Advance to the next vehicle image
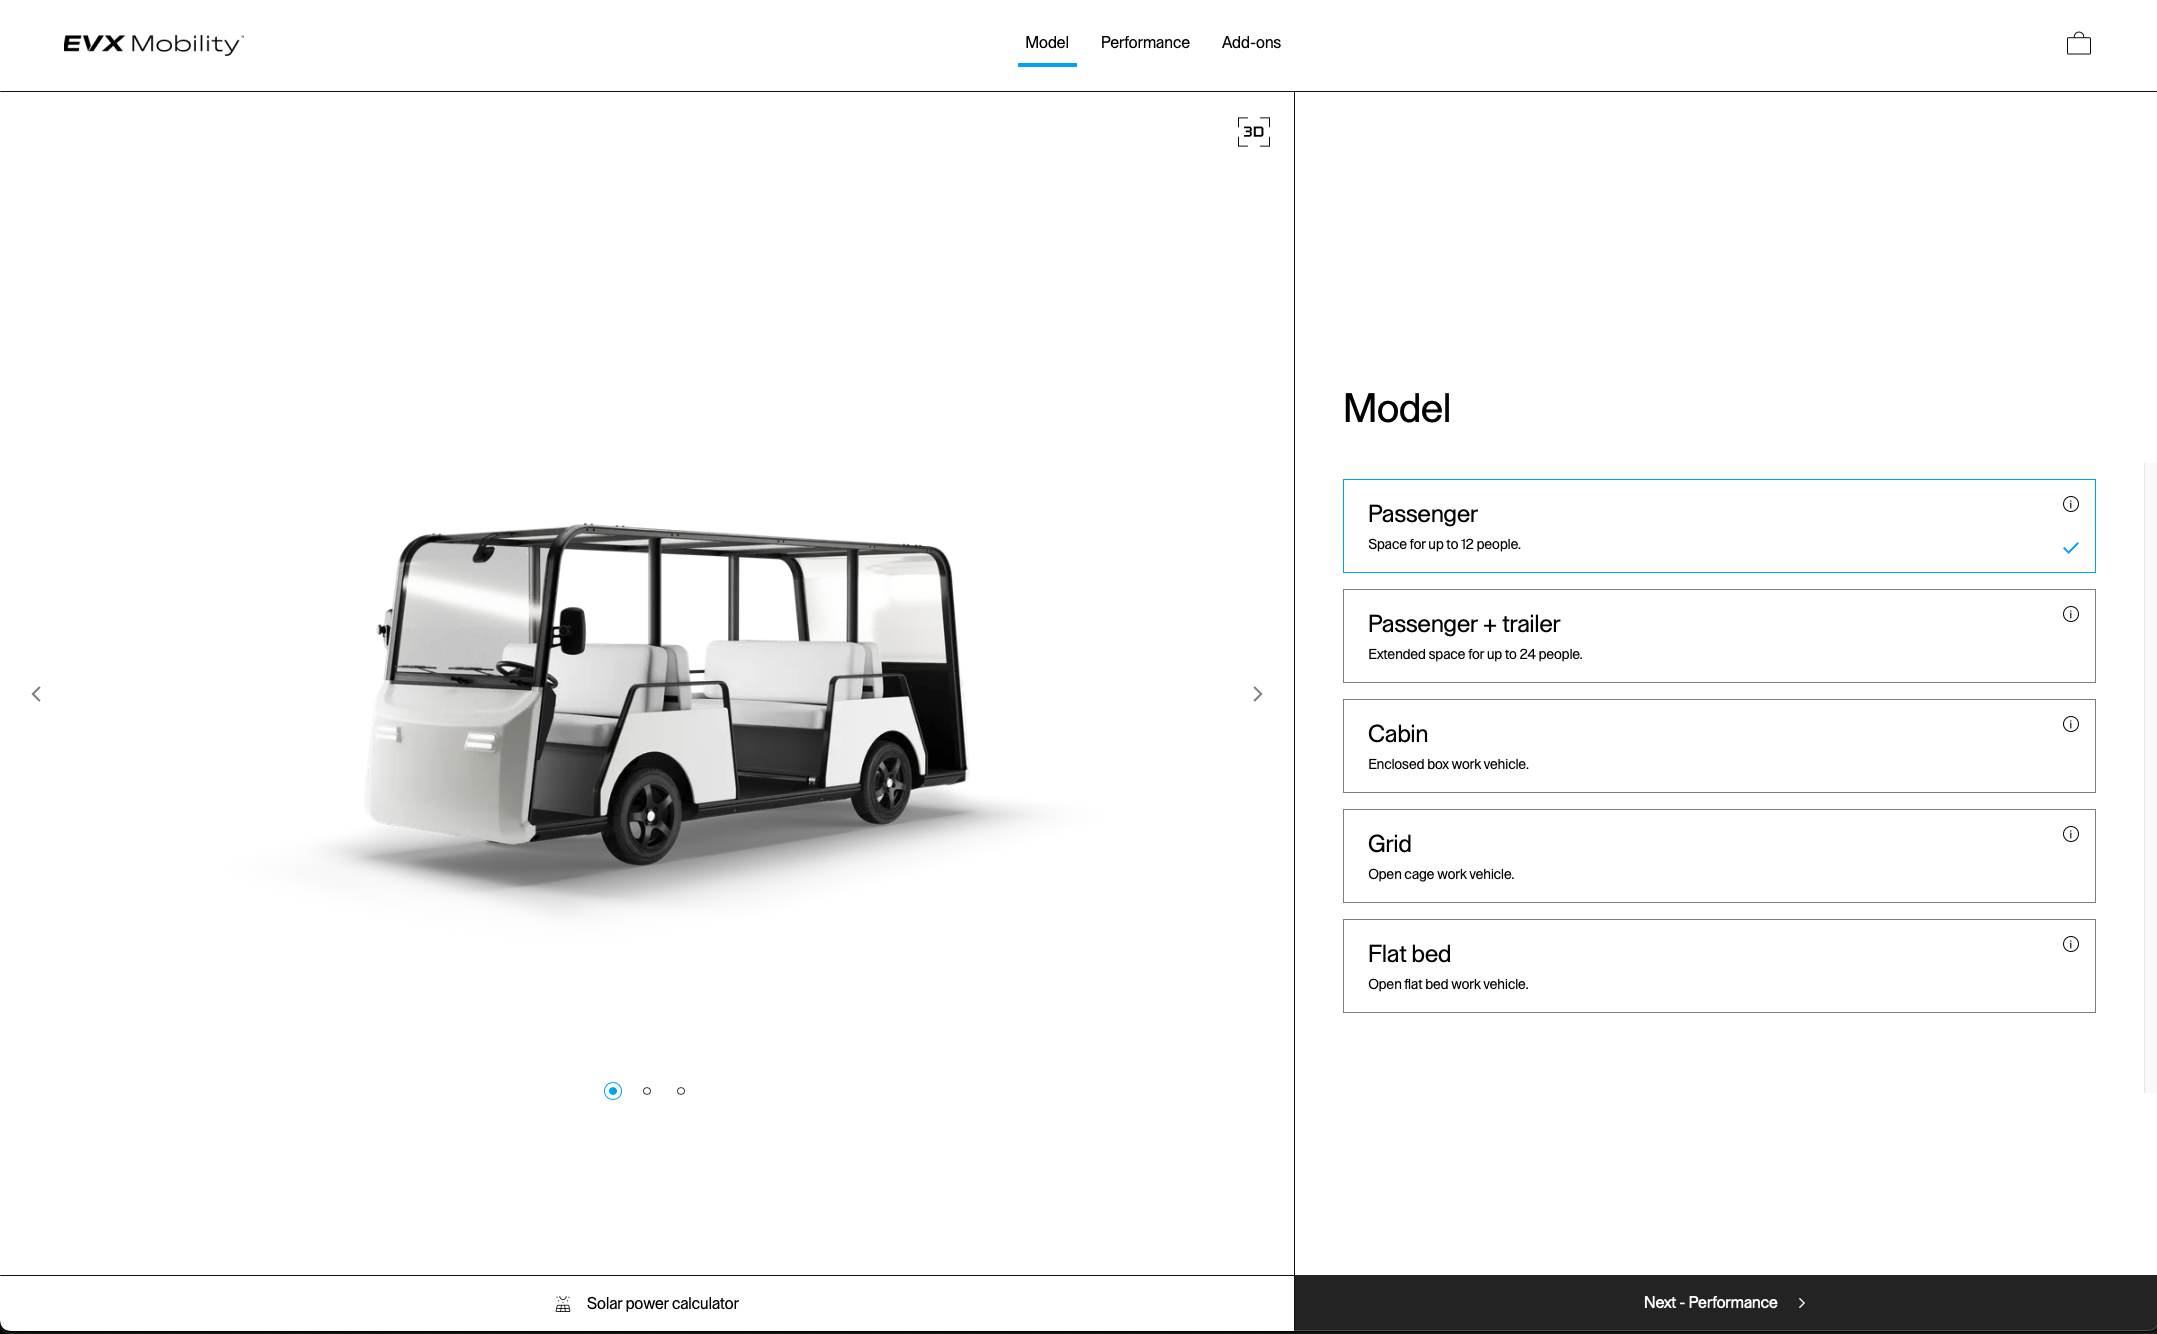 (1257, 694)
